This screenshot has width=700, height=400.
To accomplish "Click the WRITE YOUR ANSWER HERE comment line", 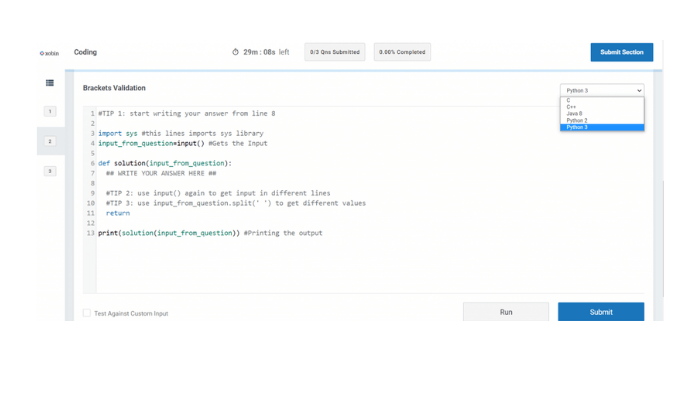I will (161, 173).
